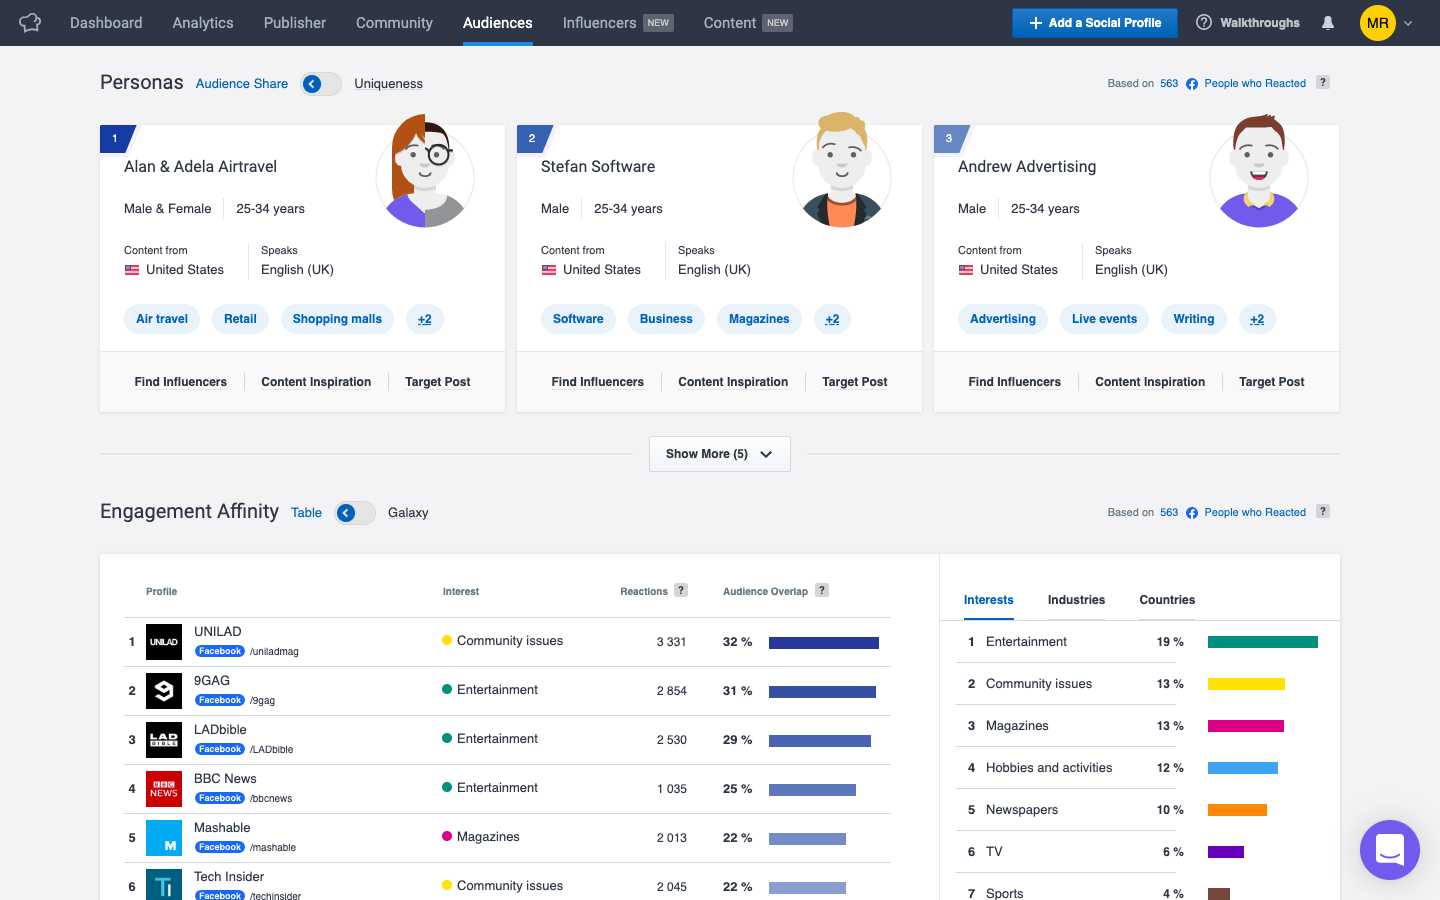
Task: Click the Add a Social Profile button
Action: click(x=1094, y=22)
